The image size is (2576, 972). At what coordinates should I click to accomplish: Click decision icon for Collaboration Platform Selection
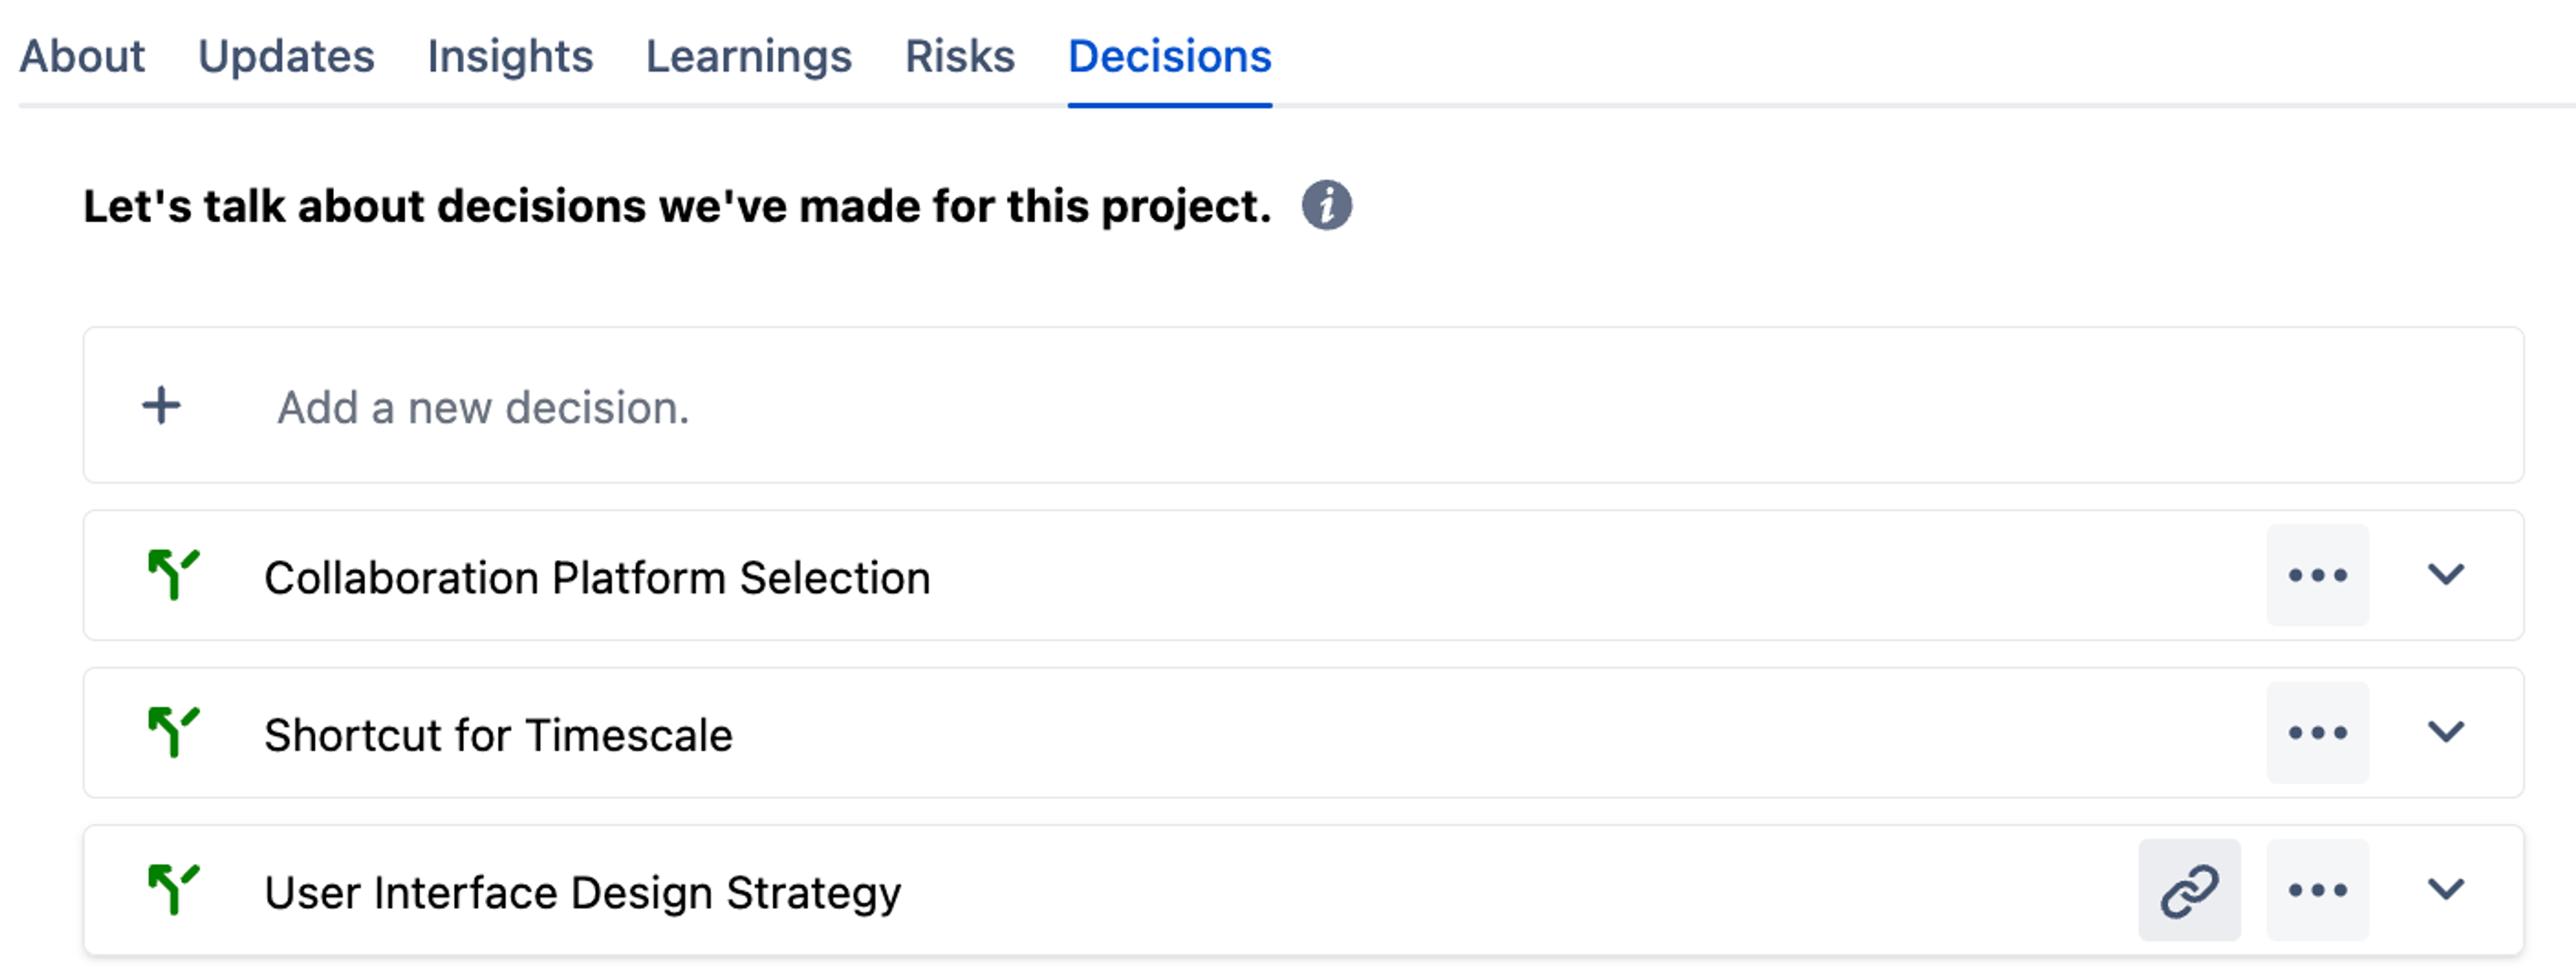point(173,575)
